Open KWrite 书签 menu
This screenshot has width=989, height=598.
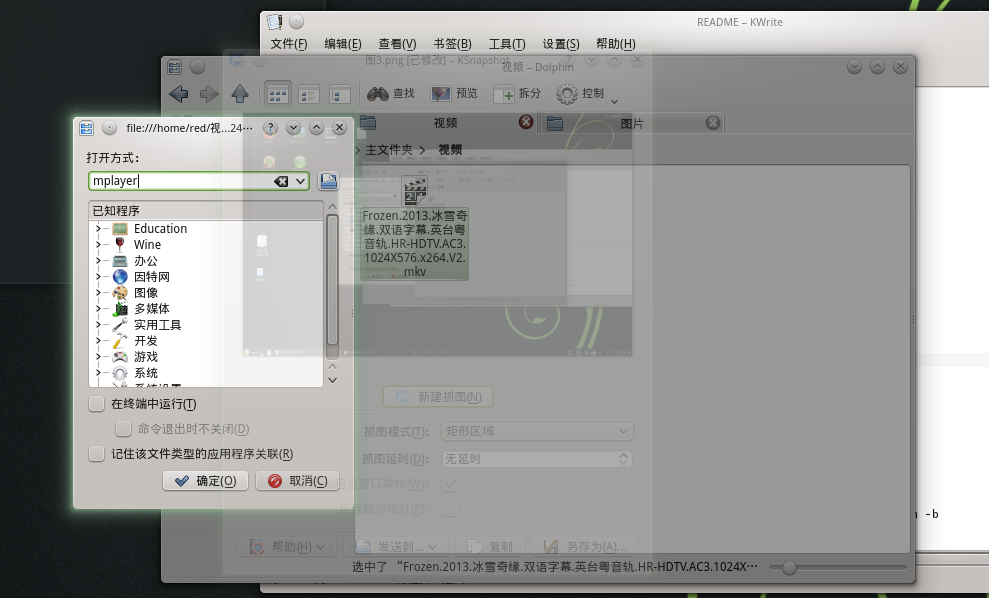pos(452,44)
